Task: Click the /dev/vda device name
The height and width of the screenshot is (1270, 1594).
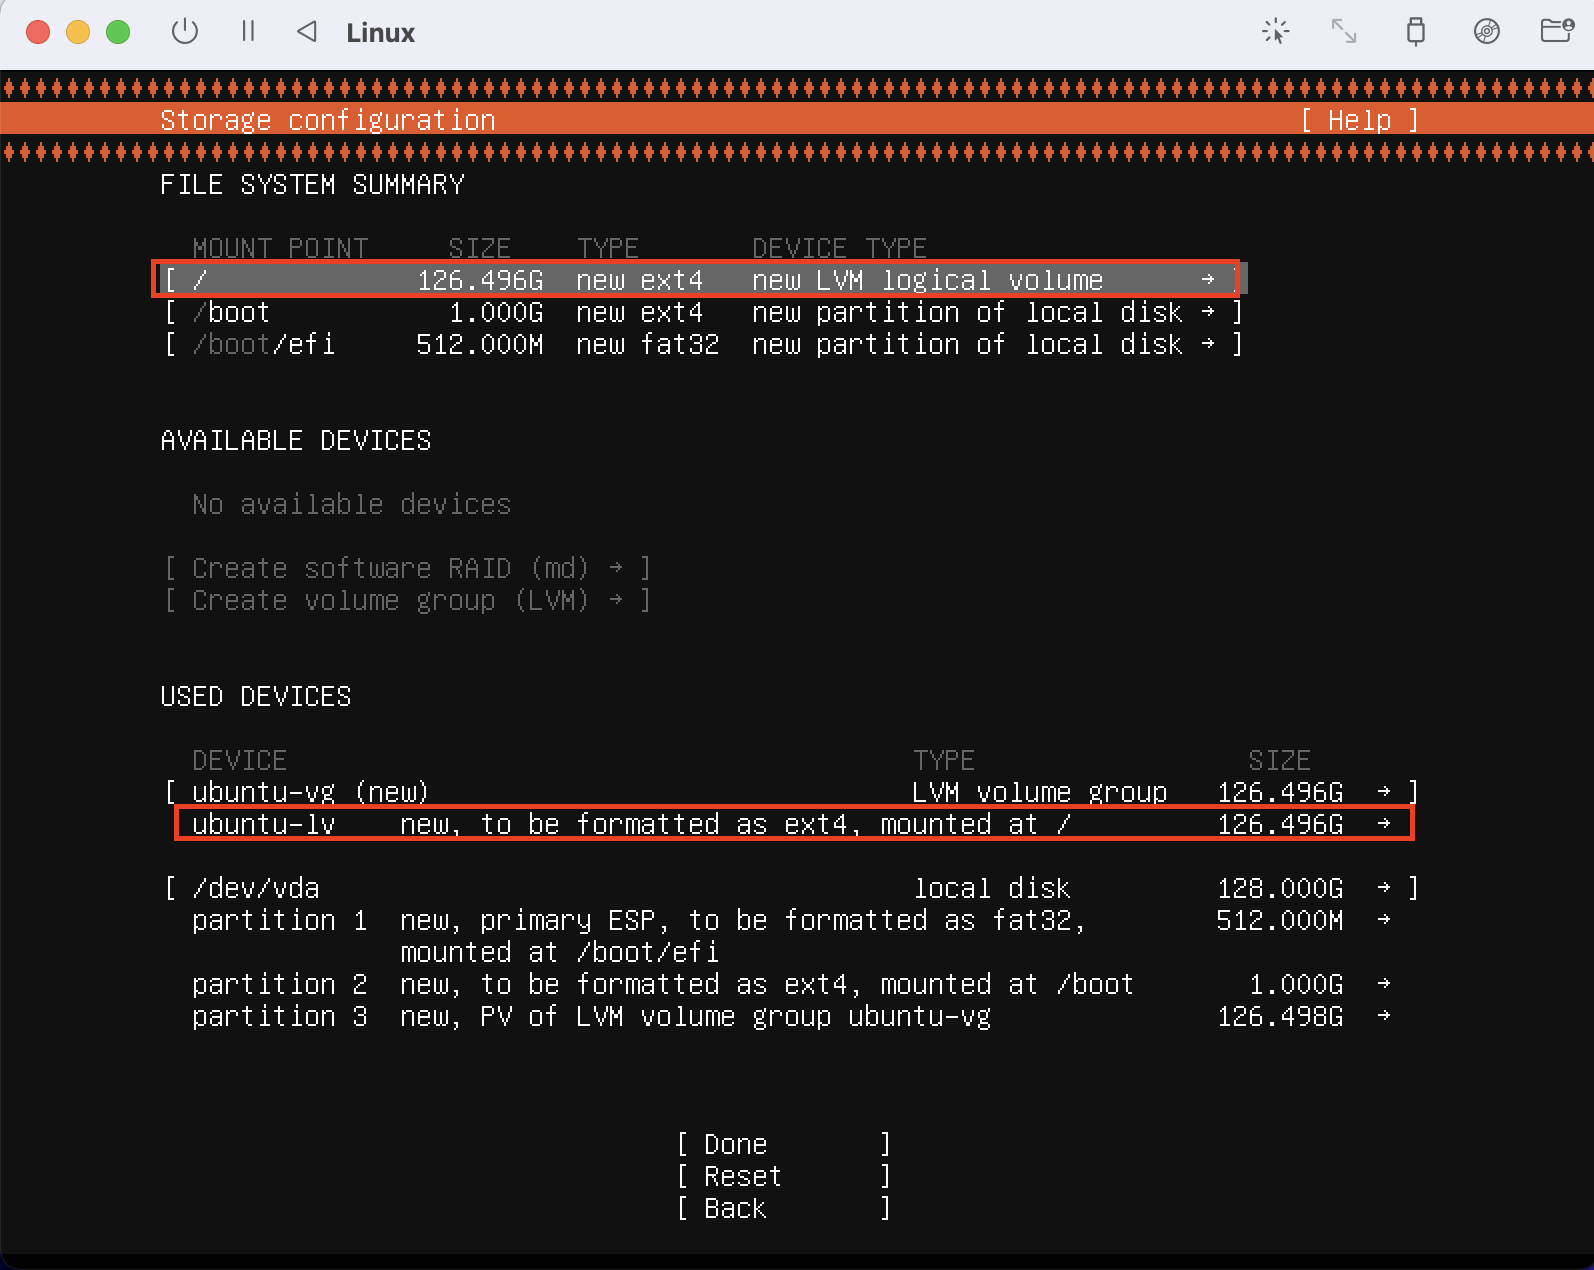Action: click(256, 888)
